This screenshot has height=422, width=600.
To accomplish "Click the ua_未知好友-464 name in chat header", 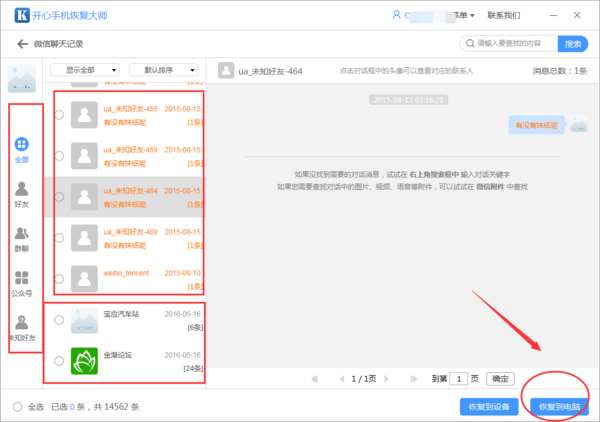I will point(270,71).
